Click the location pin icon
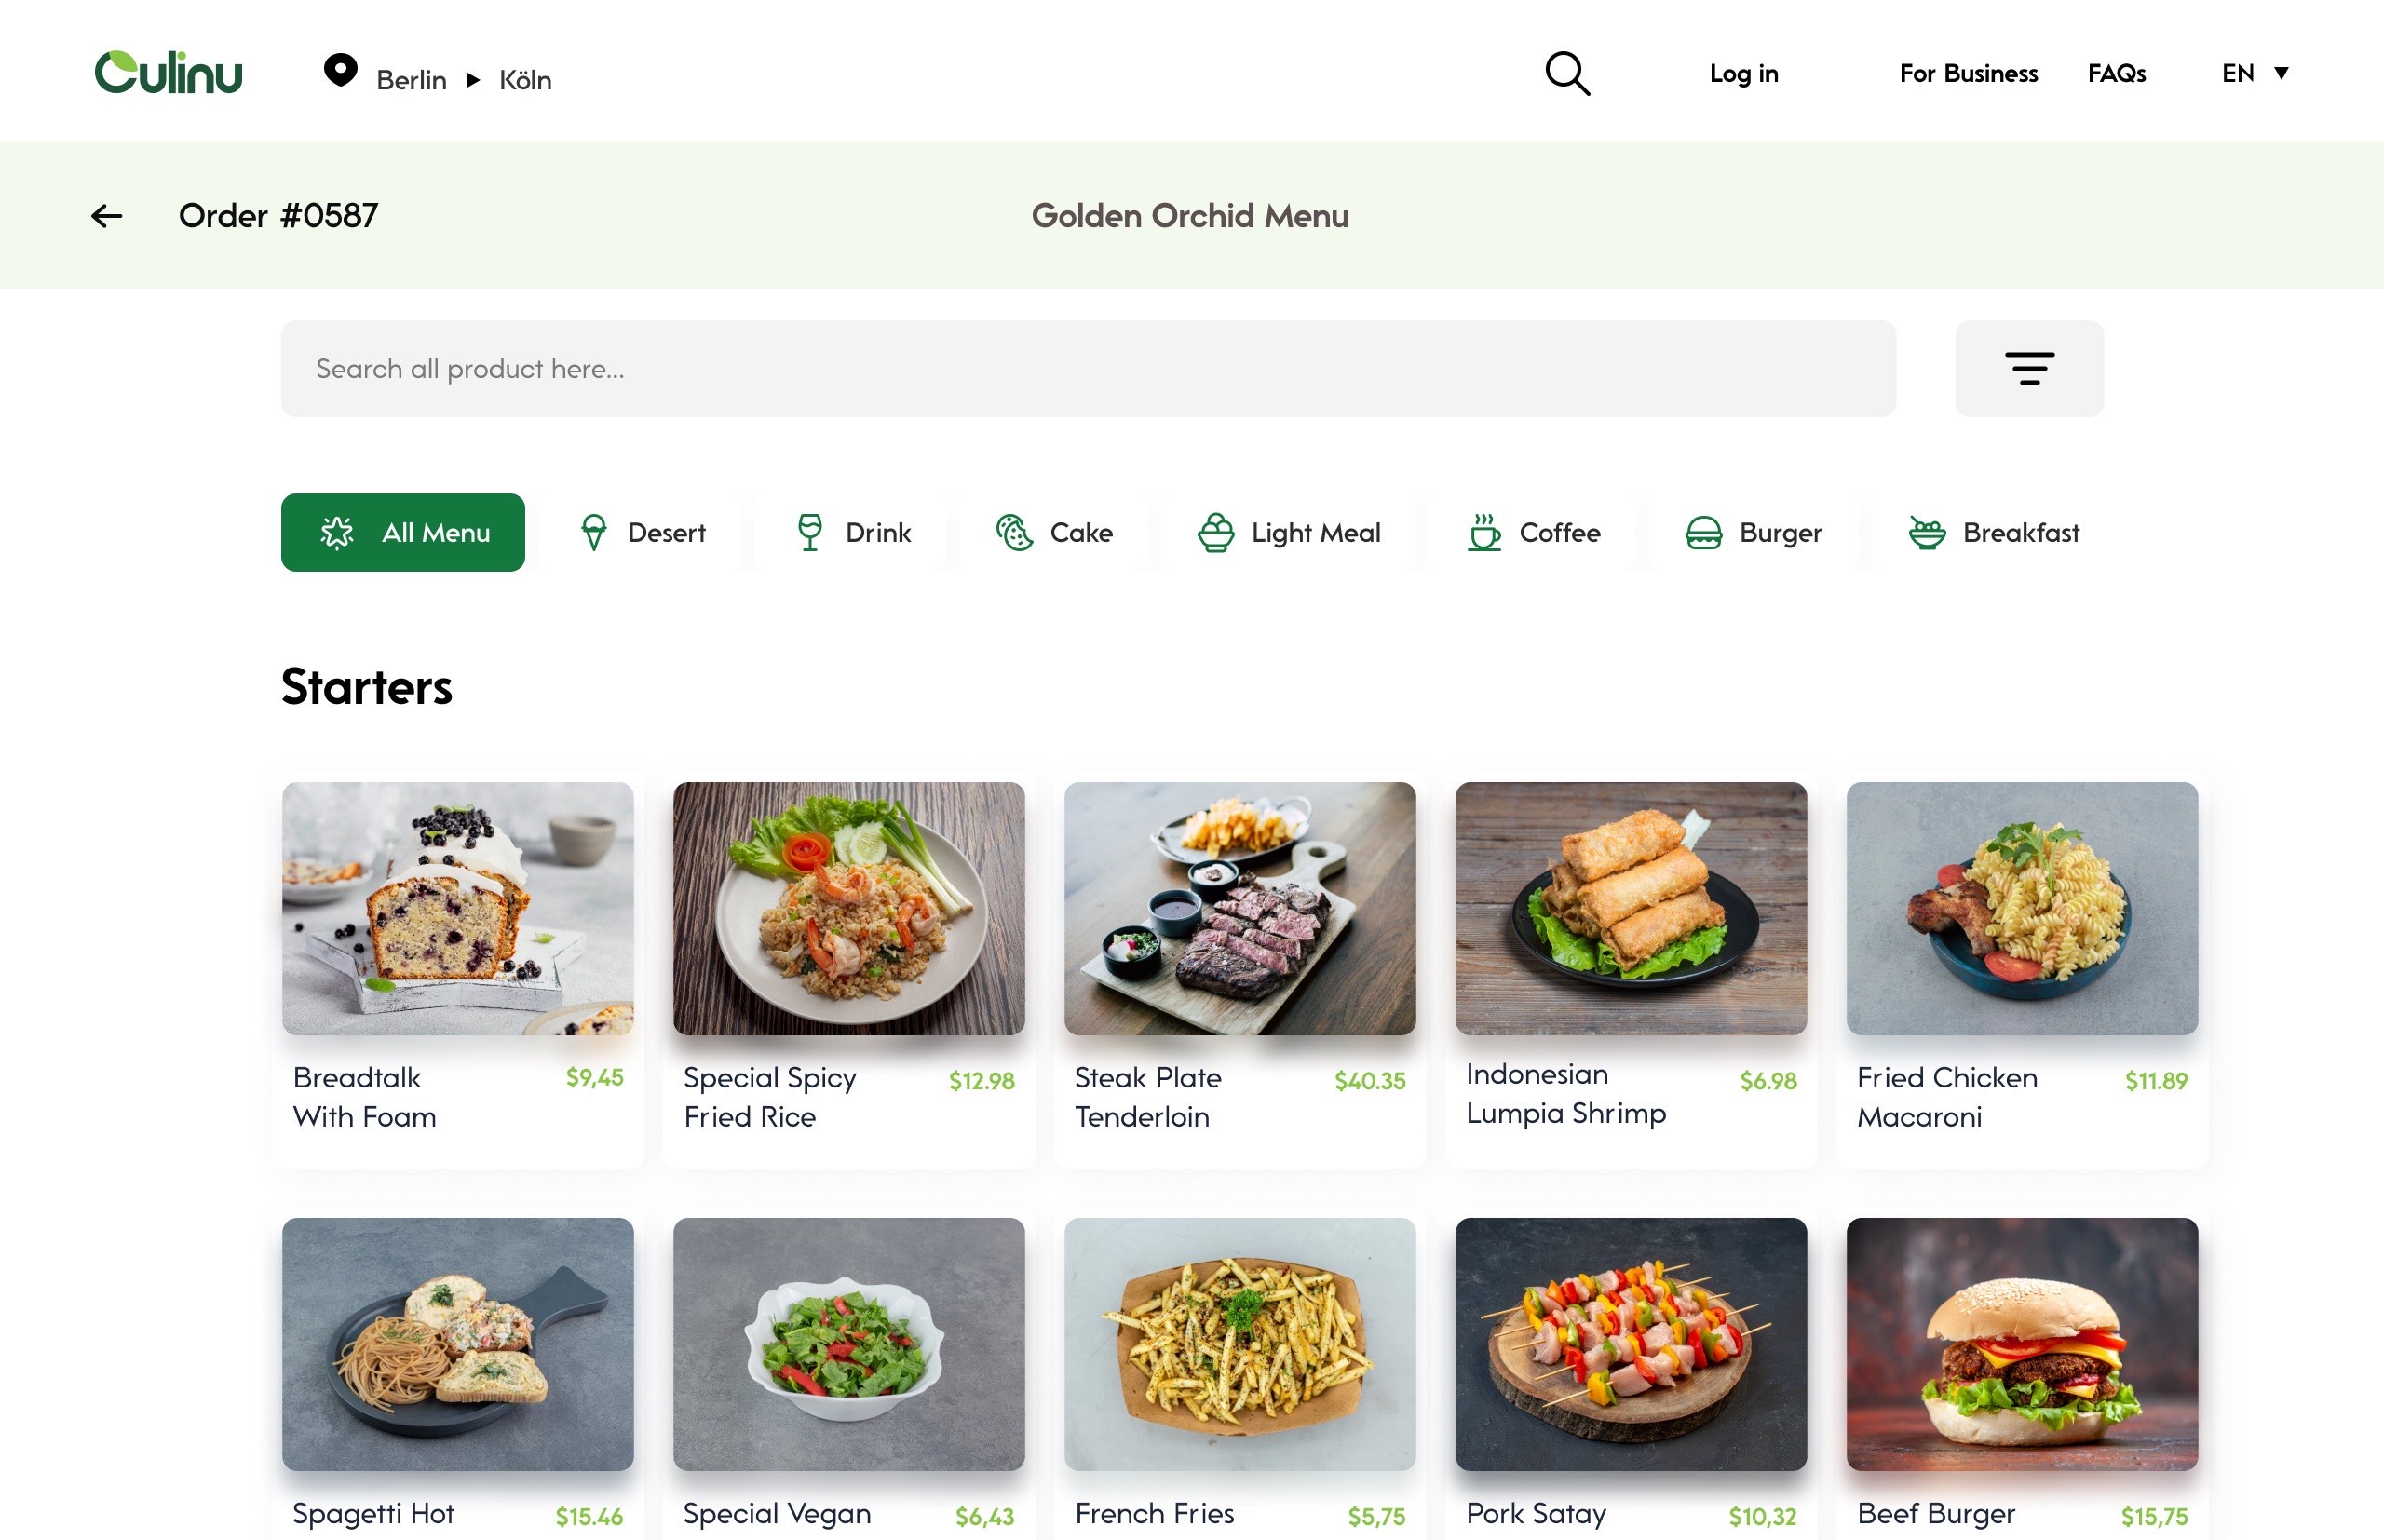This screenshot has width=2384, height=1540. [x=340, y=70]
